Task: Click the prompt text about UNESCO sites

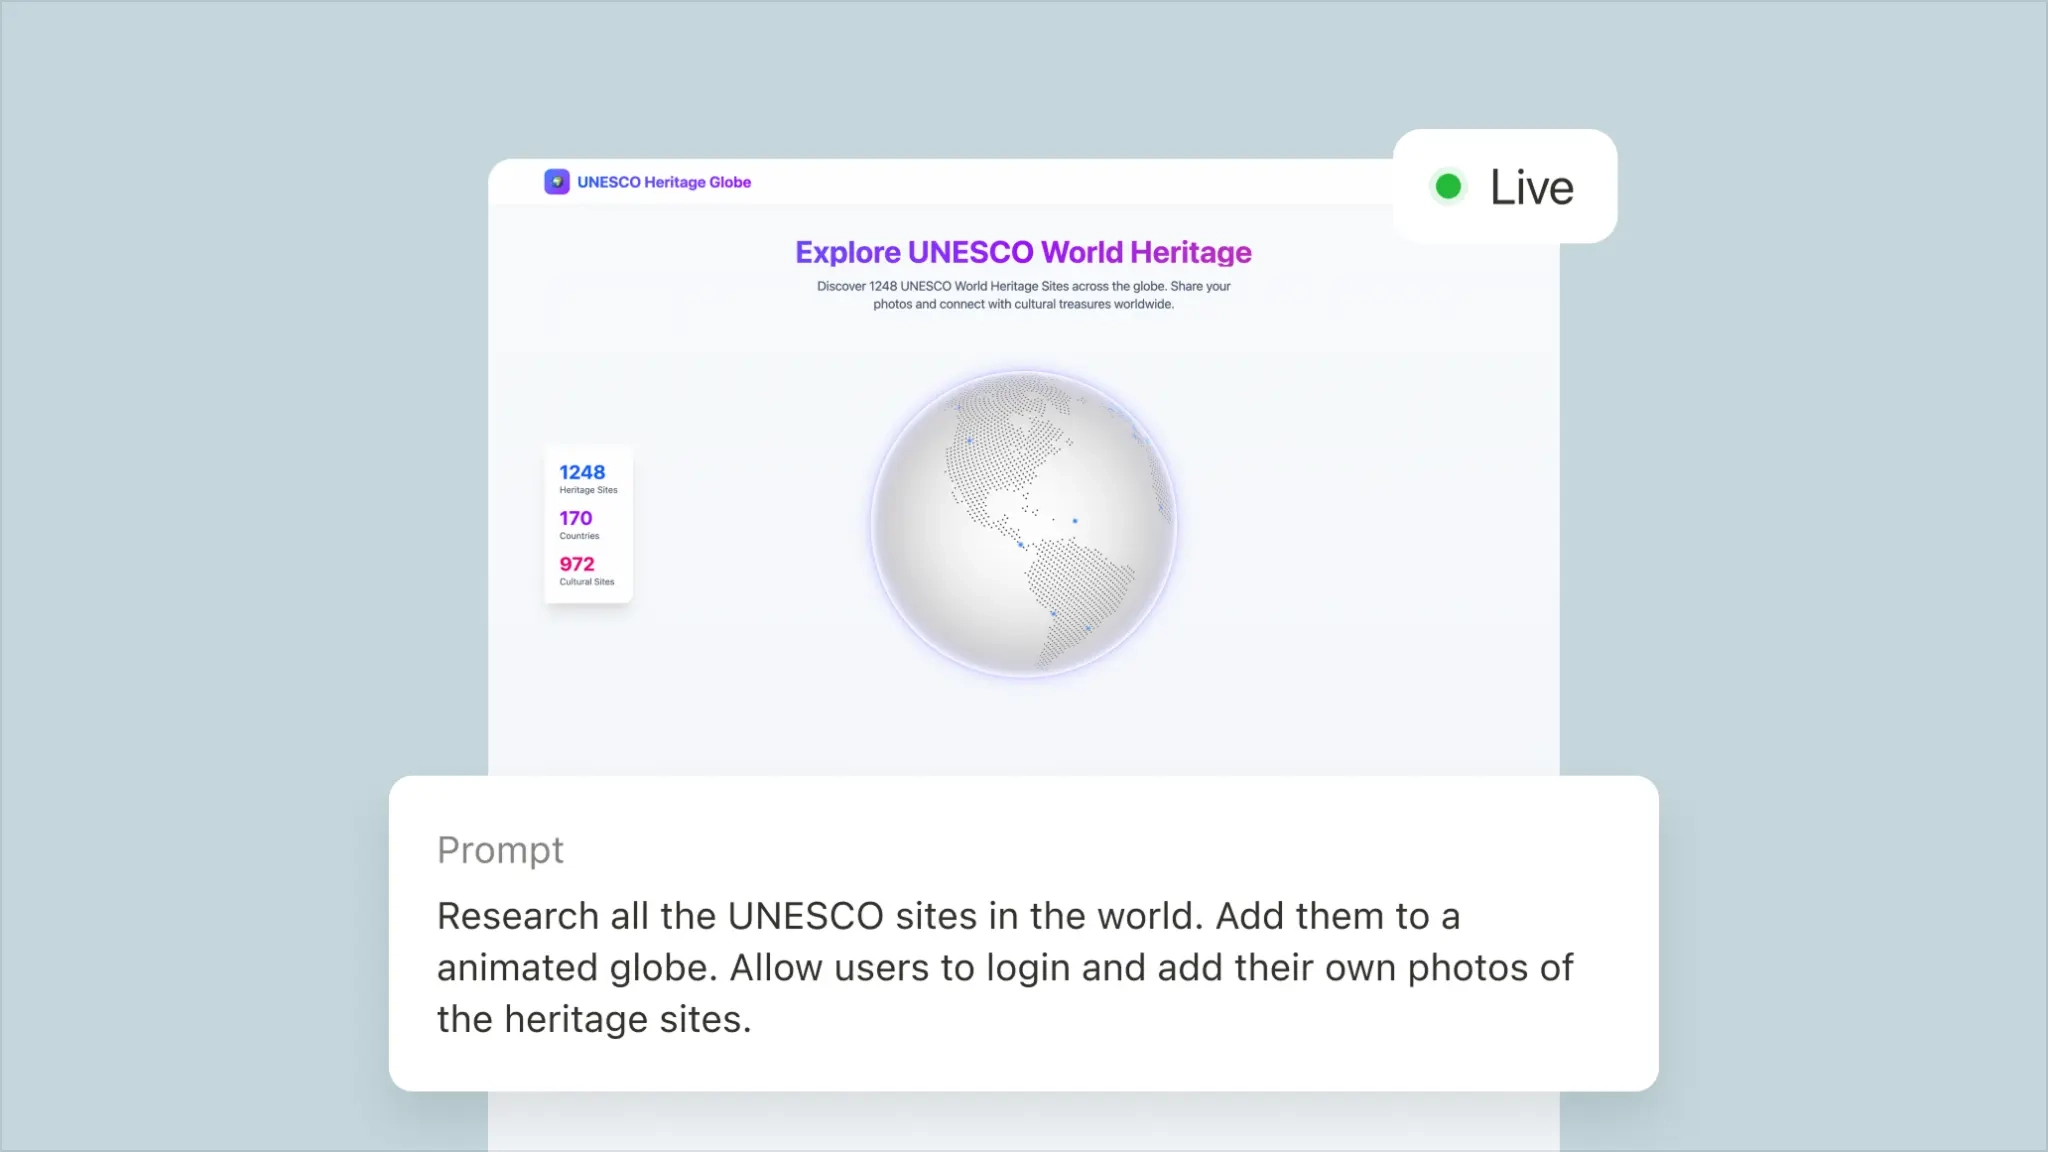Action: pyautogui.click(x=1004, y=967)
